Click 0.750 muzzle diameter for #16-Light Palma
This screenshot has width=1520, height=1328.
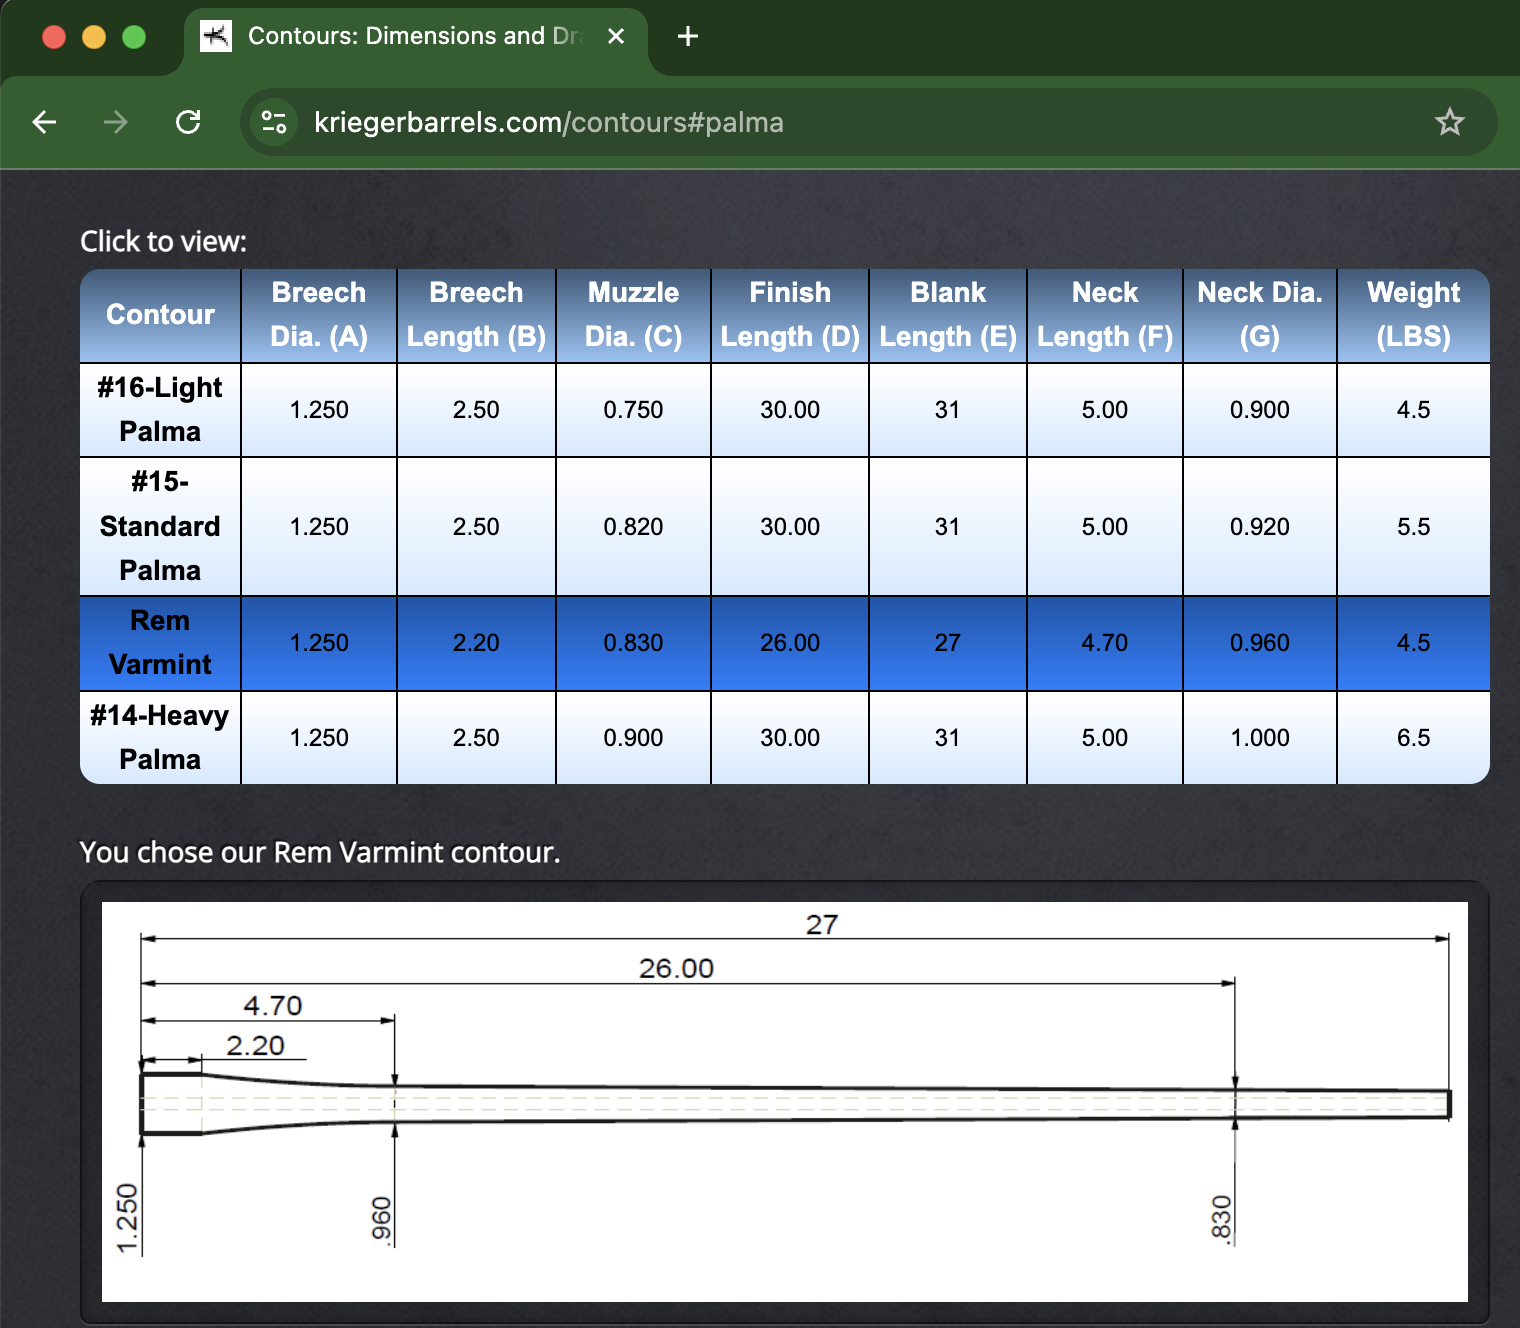tap(633, 410)
